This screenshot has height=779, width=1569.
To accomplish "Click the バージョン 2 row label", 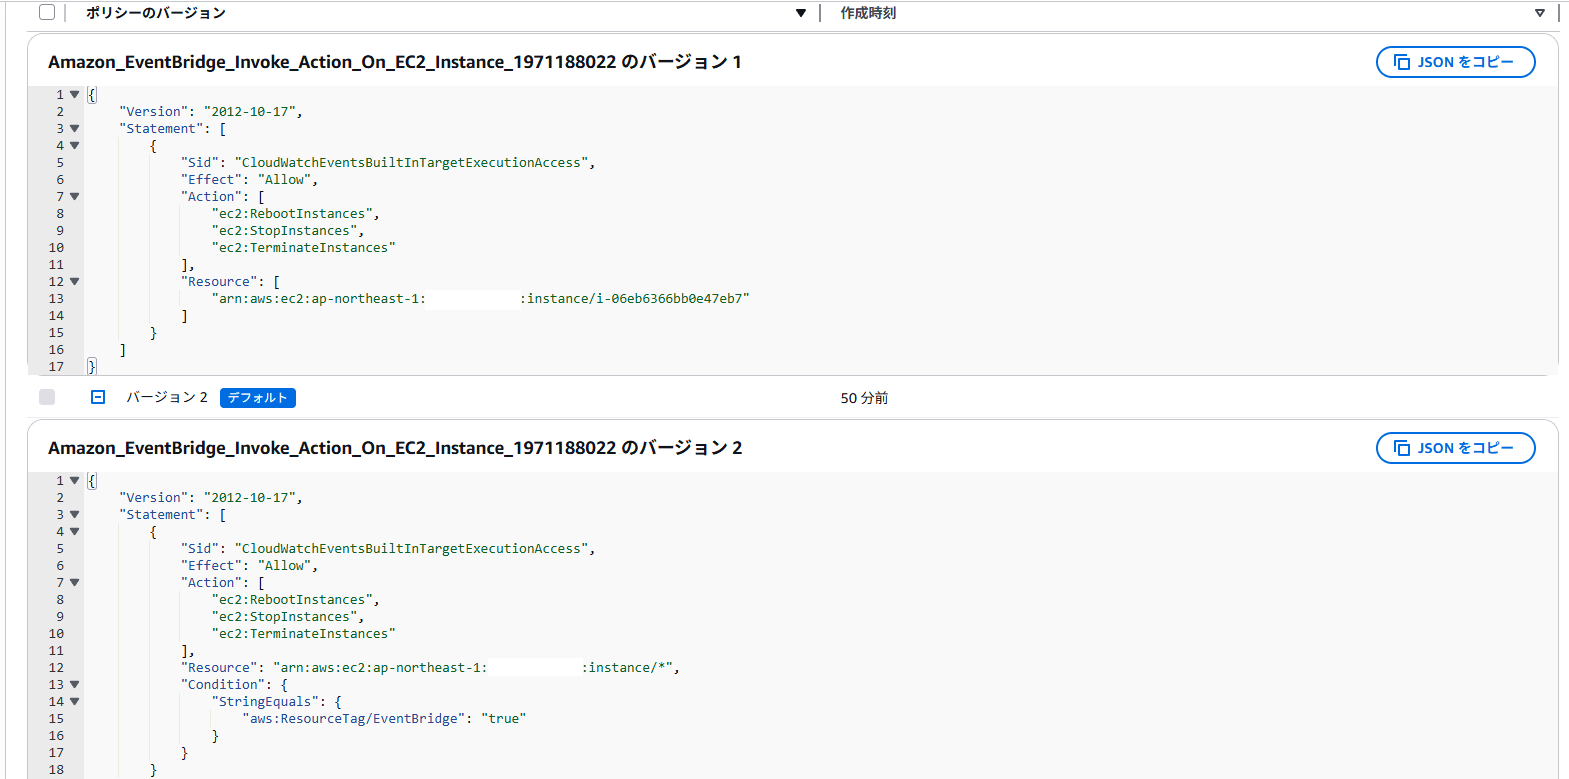I will [x=167, y=397].
